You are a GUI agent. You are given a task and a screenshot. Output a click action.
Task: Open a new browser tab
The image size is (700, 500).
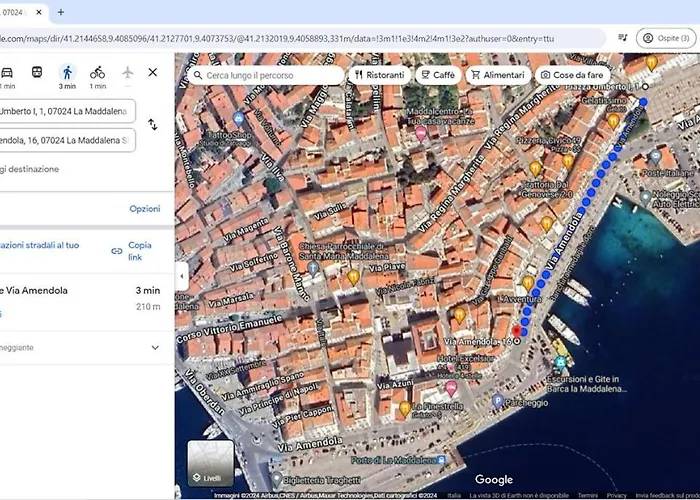(61, 12)
